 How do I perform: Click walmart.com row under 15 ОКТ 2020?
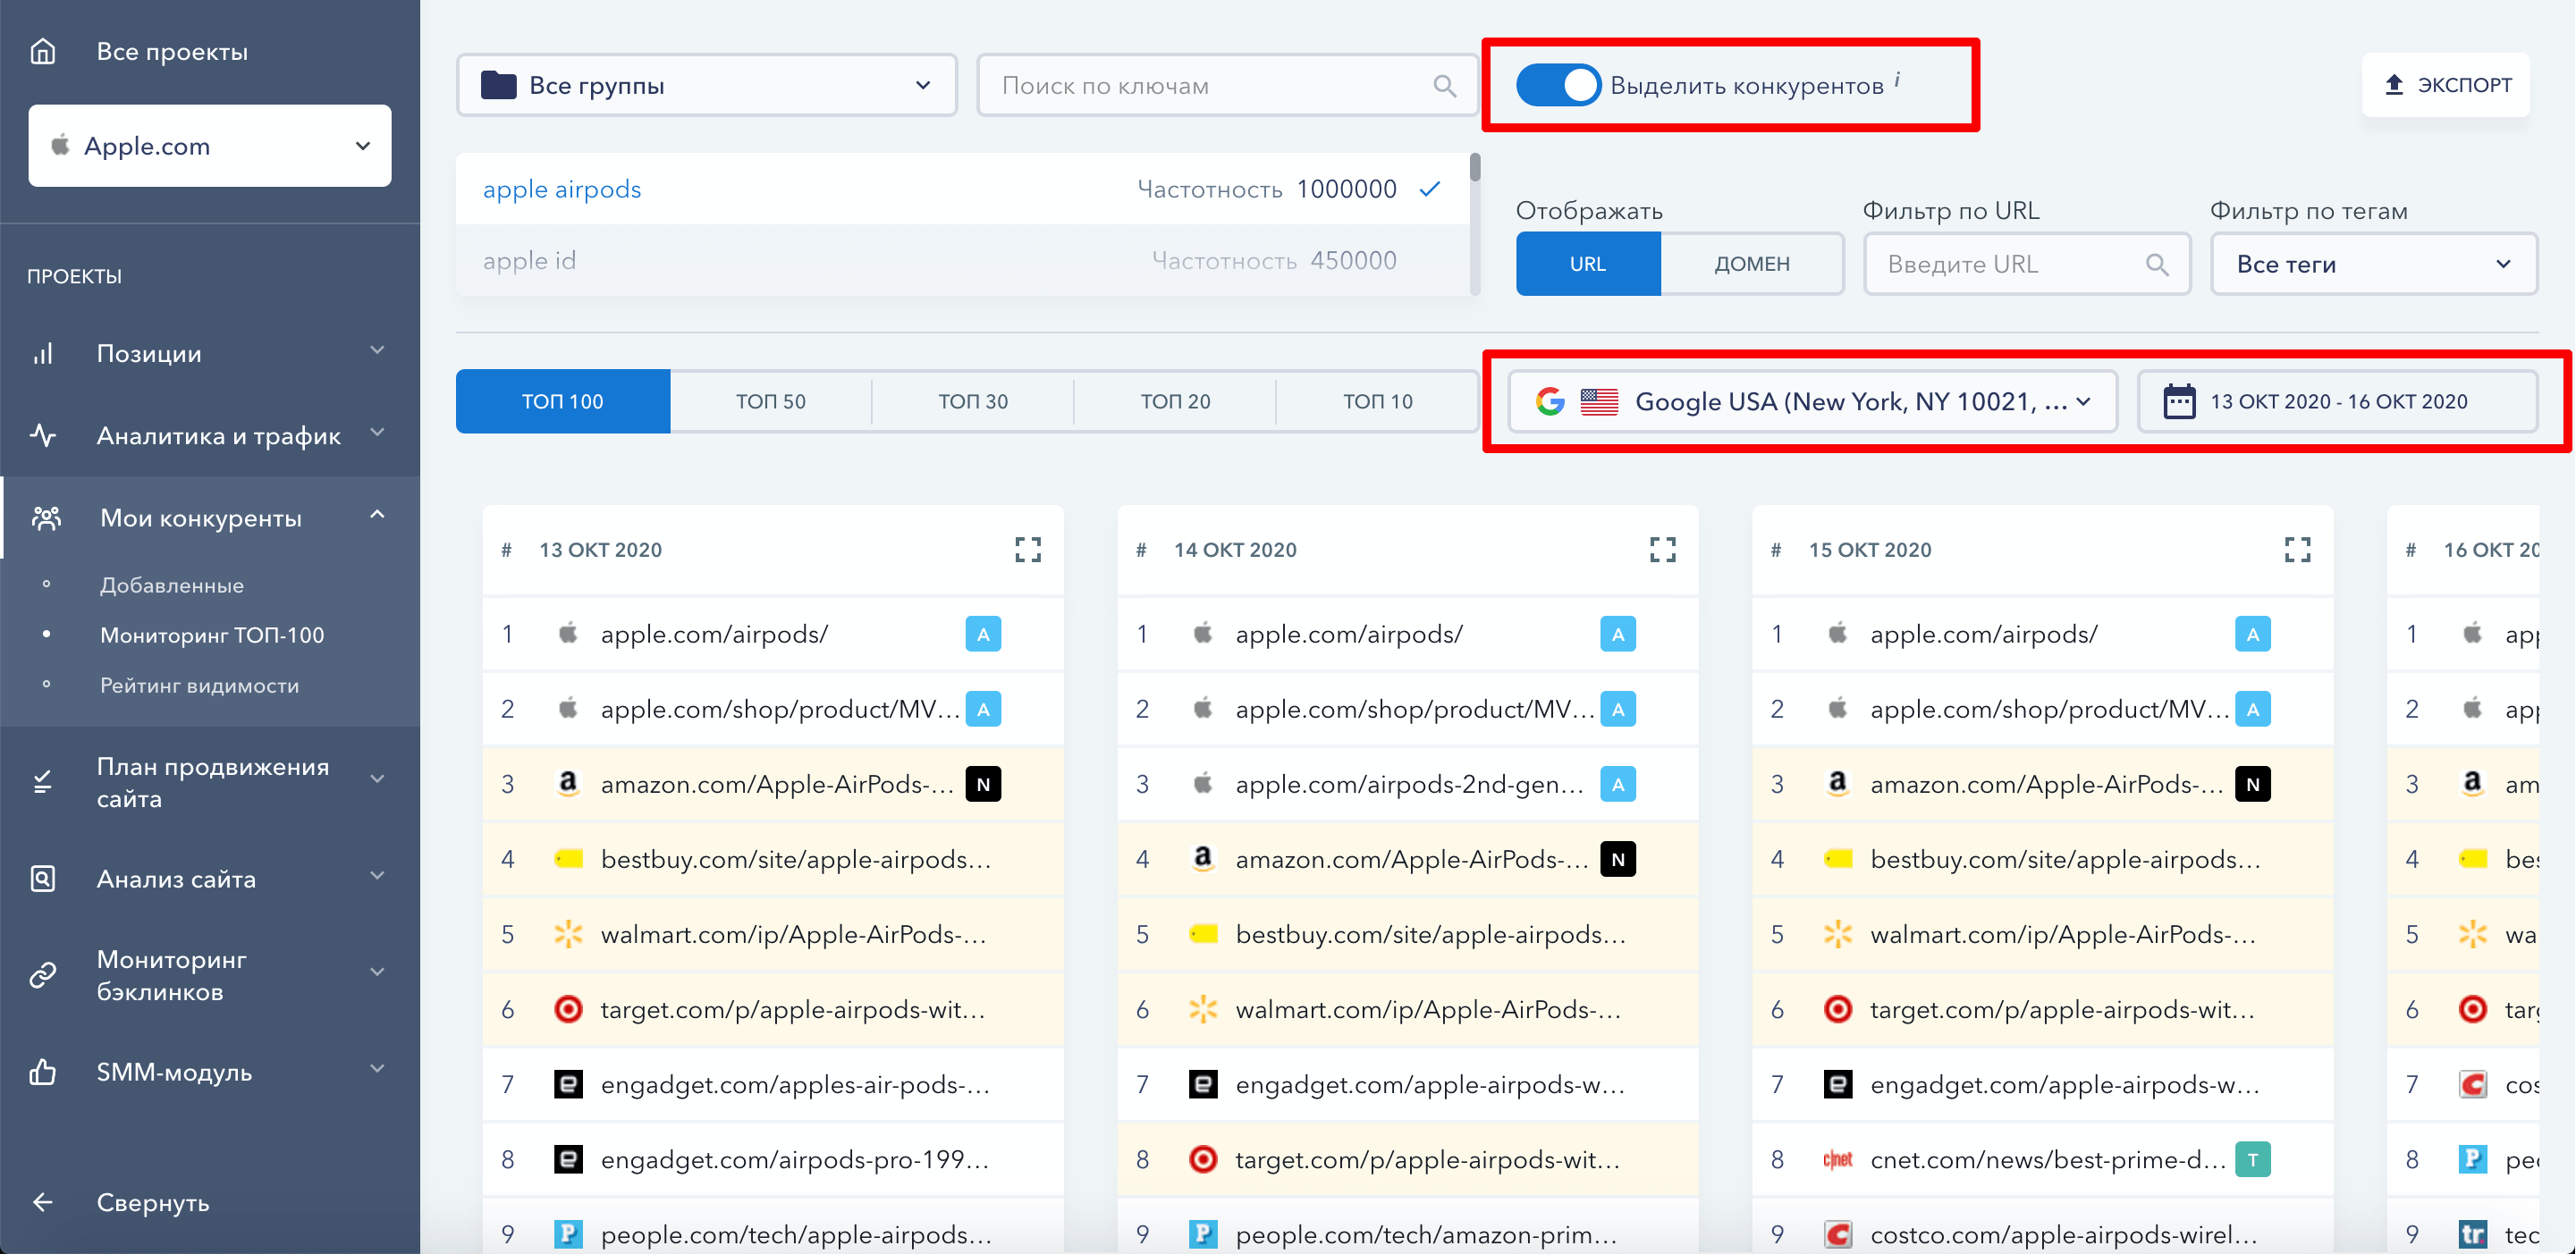click(2042, 934)
